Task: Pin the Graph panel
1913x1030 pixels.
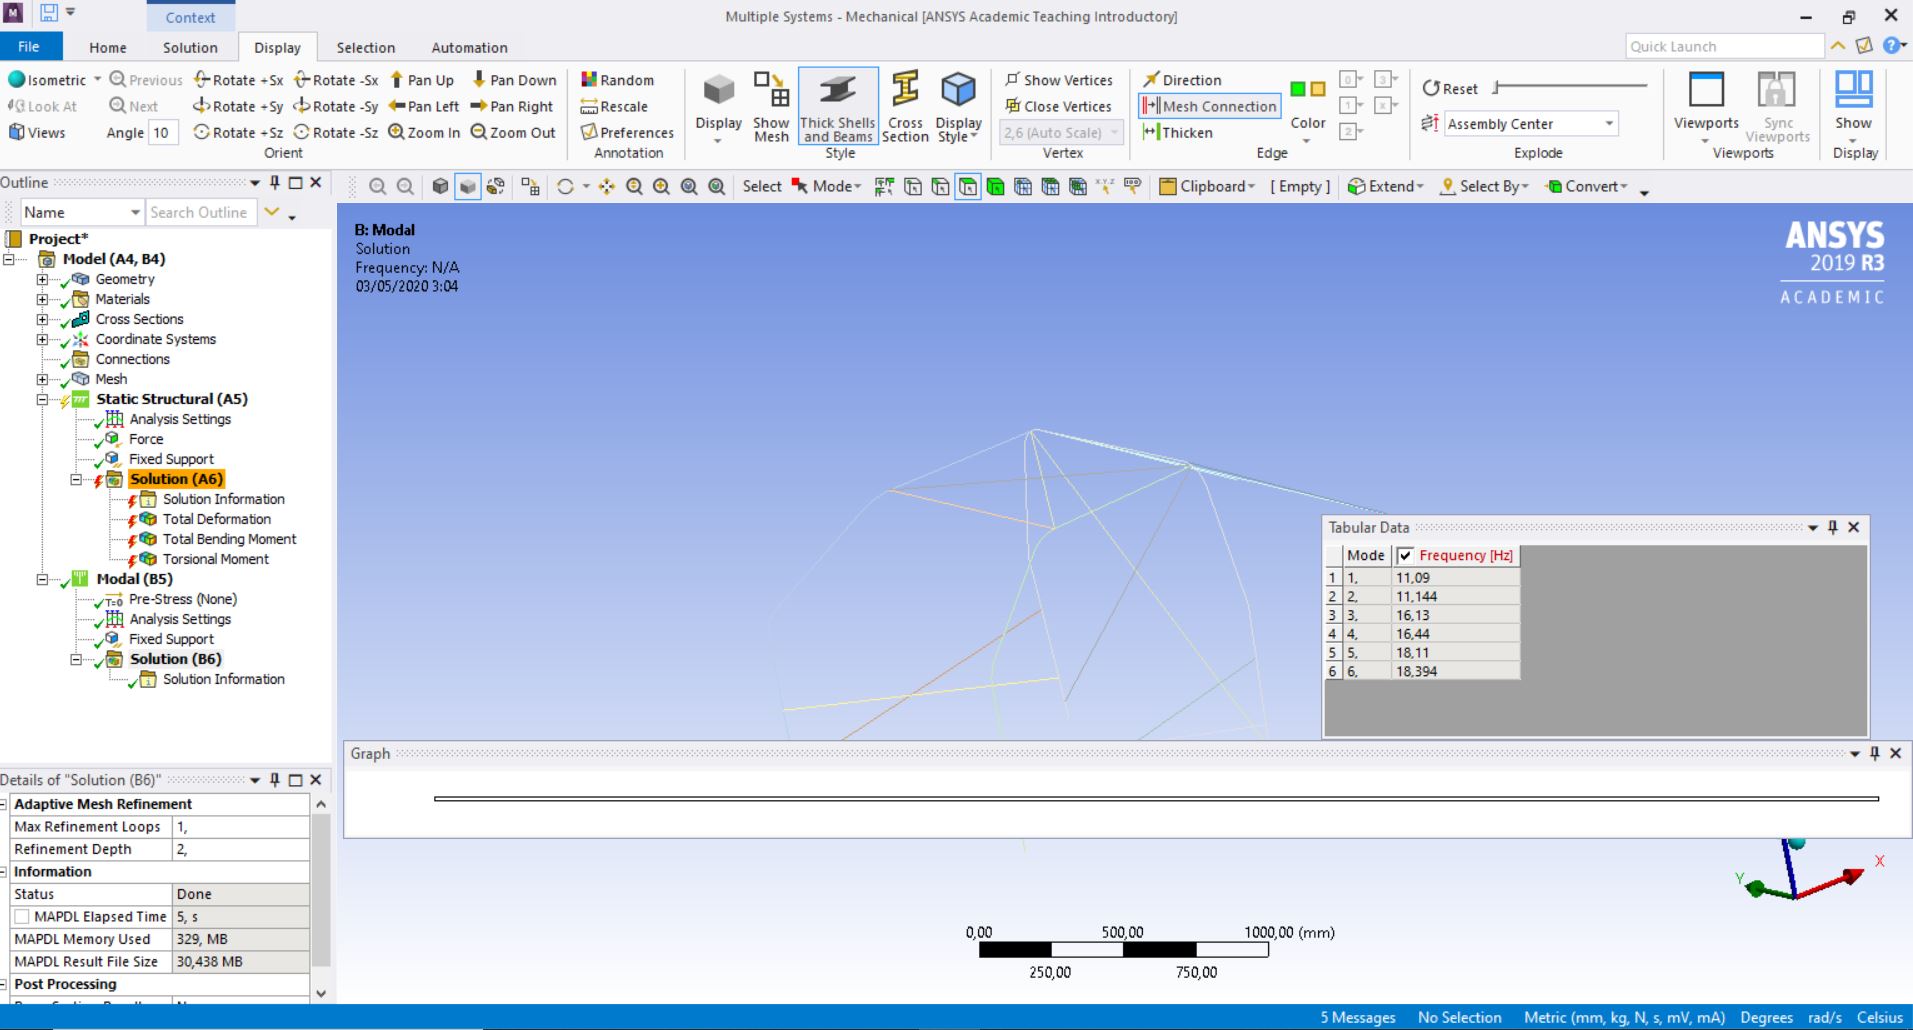Action: click(x=1875, y=753)
